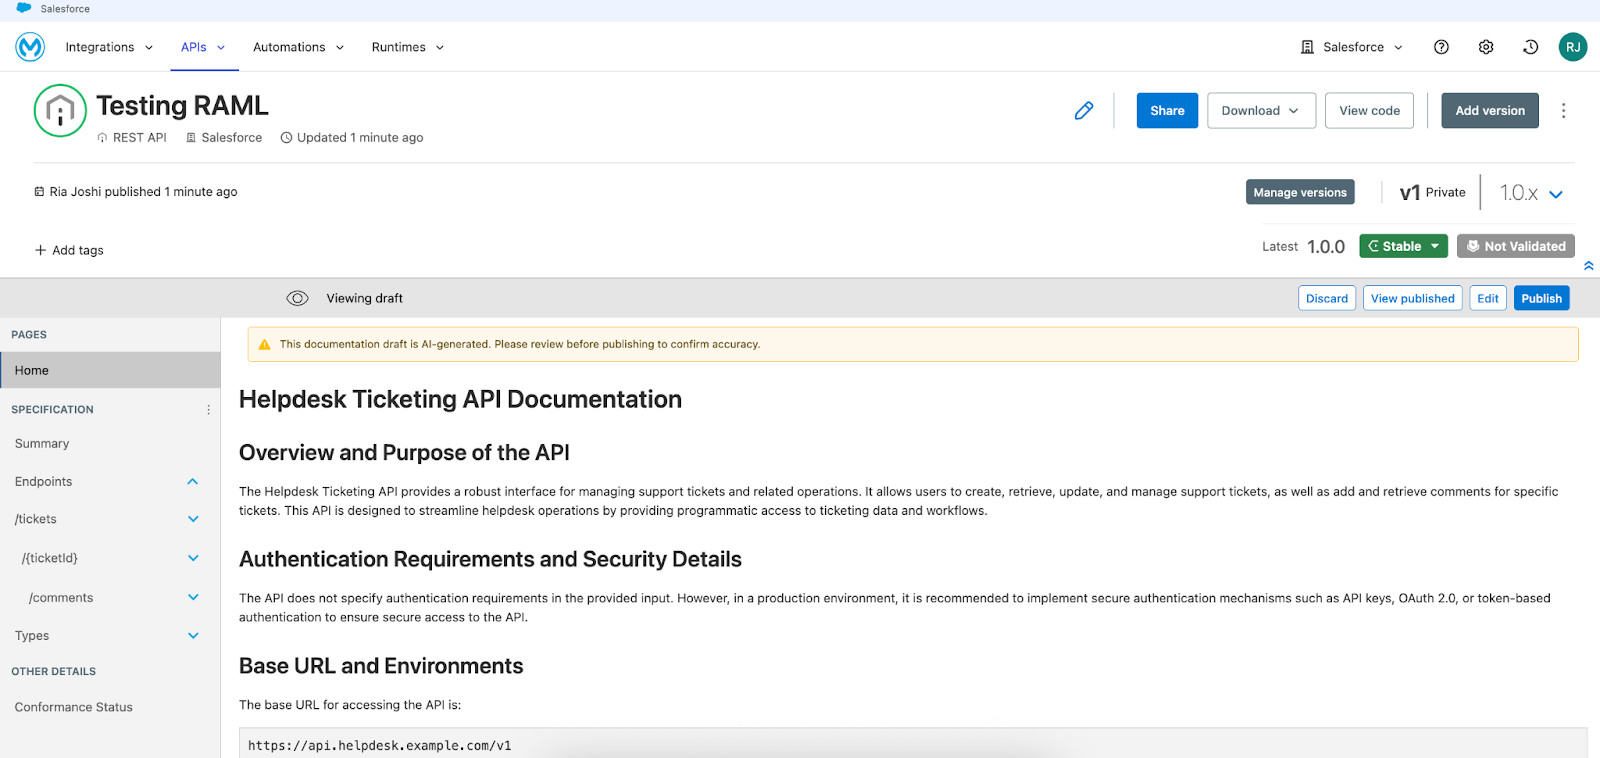Click the v1 Private version label
1600x758 pixels.
click(1432, 192)
